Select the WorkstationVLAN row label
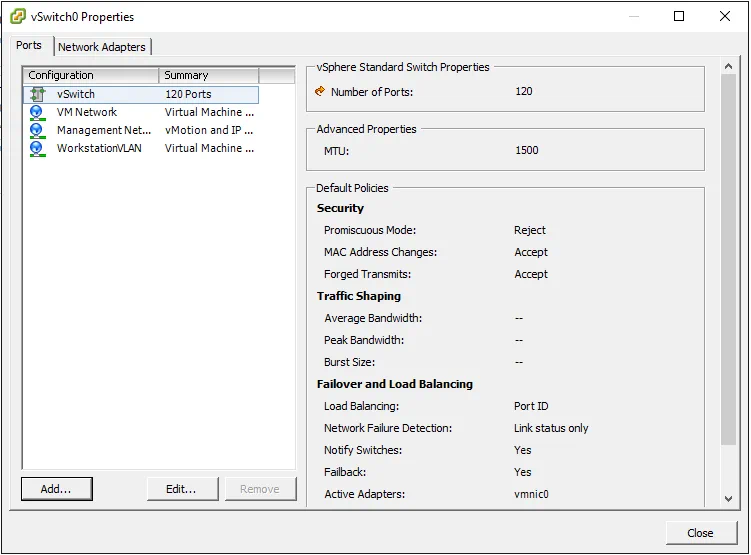 click(x=99, y=148)
